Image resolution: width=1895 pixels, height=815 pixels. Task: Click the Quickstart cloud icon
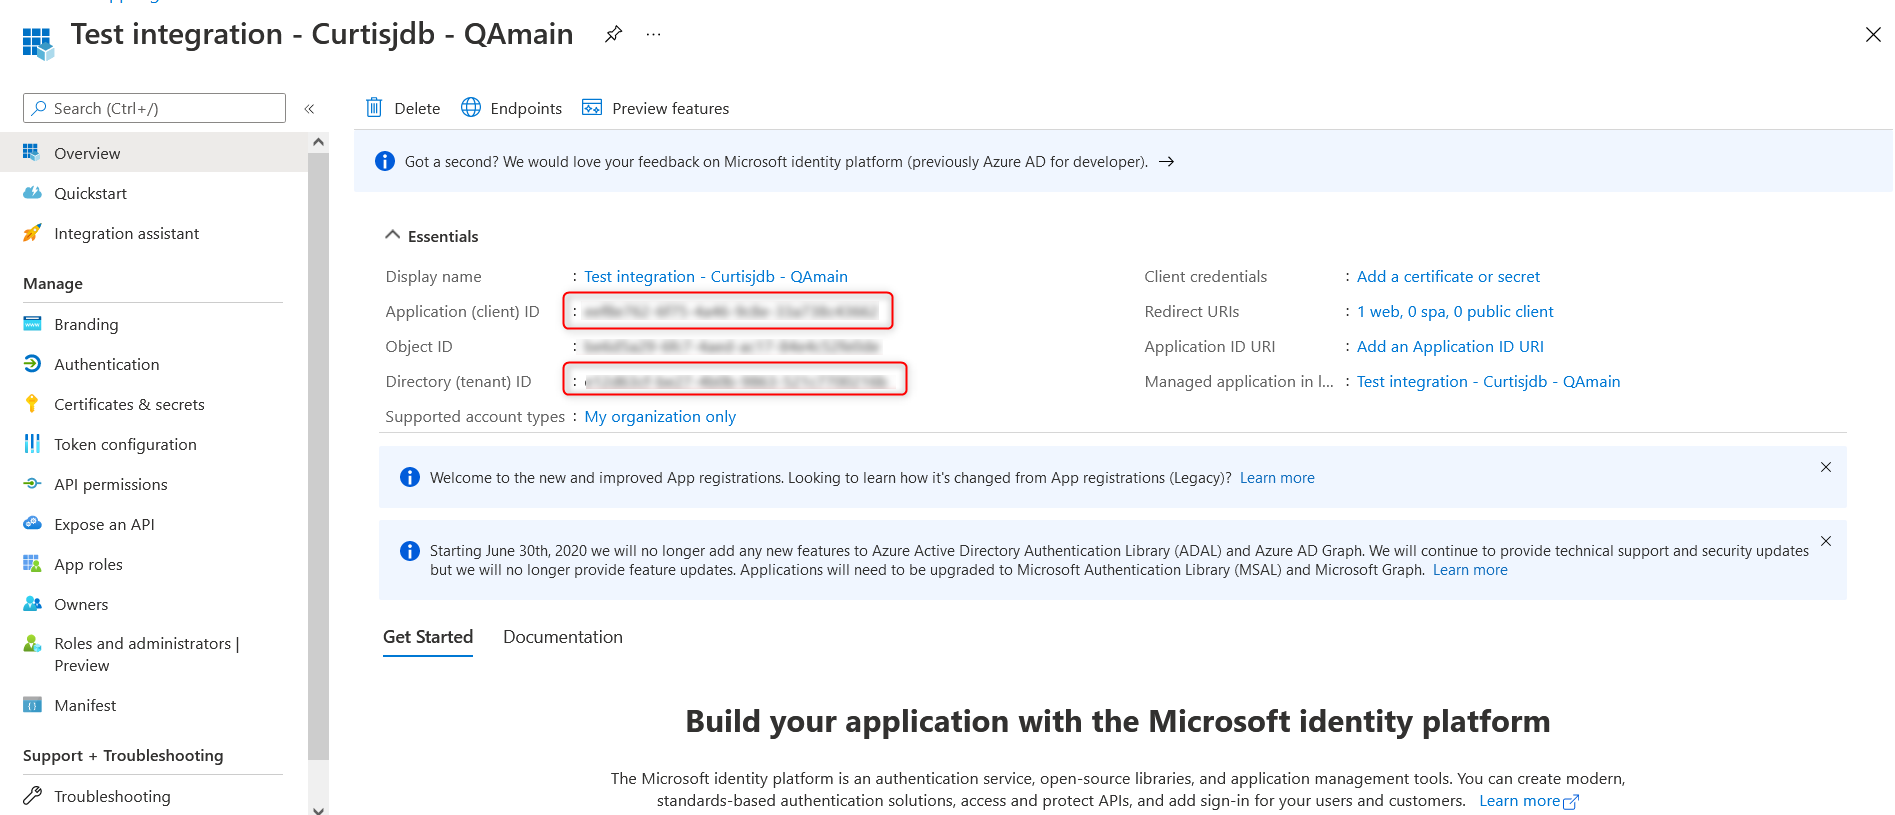(32, 192)
